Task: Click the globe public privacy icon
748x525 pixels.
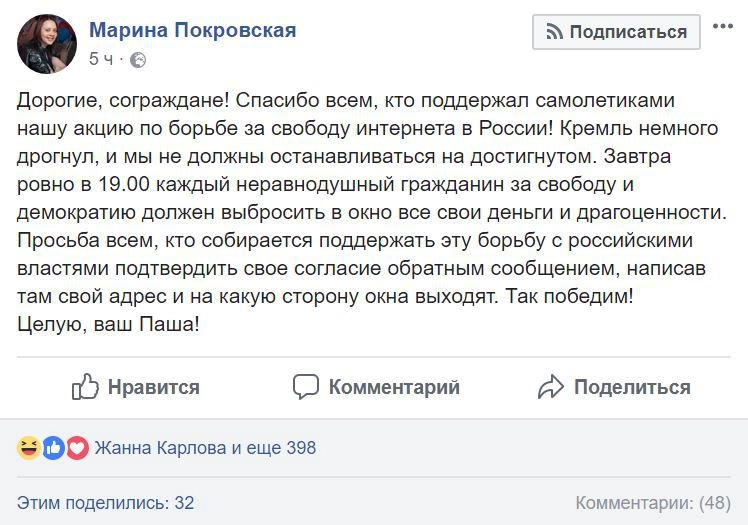Action: tap(138, 60)
